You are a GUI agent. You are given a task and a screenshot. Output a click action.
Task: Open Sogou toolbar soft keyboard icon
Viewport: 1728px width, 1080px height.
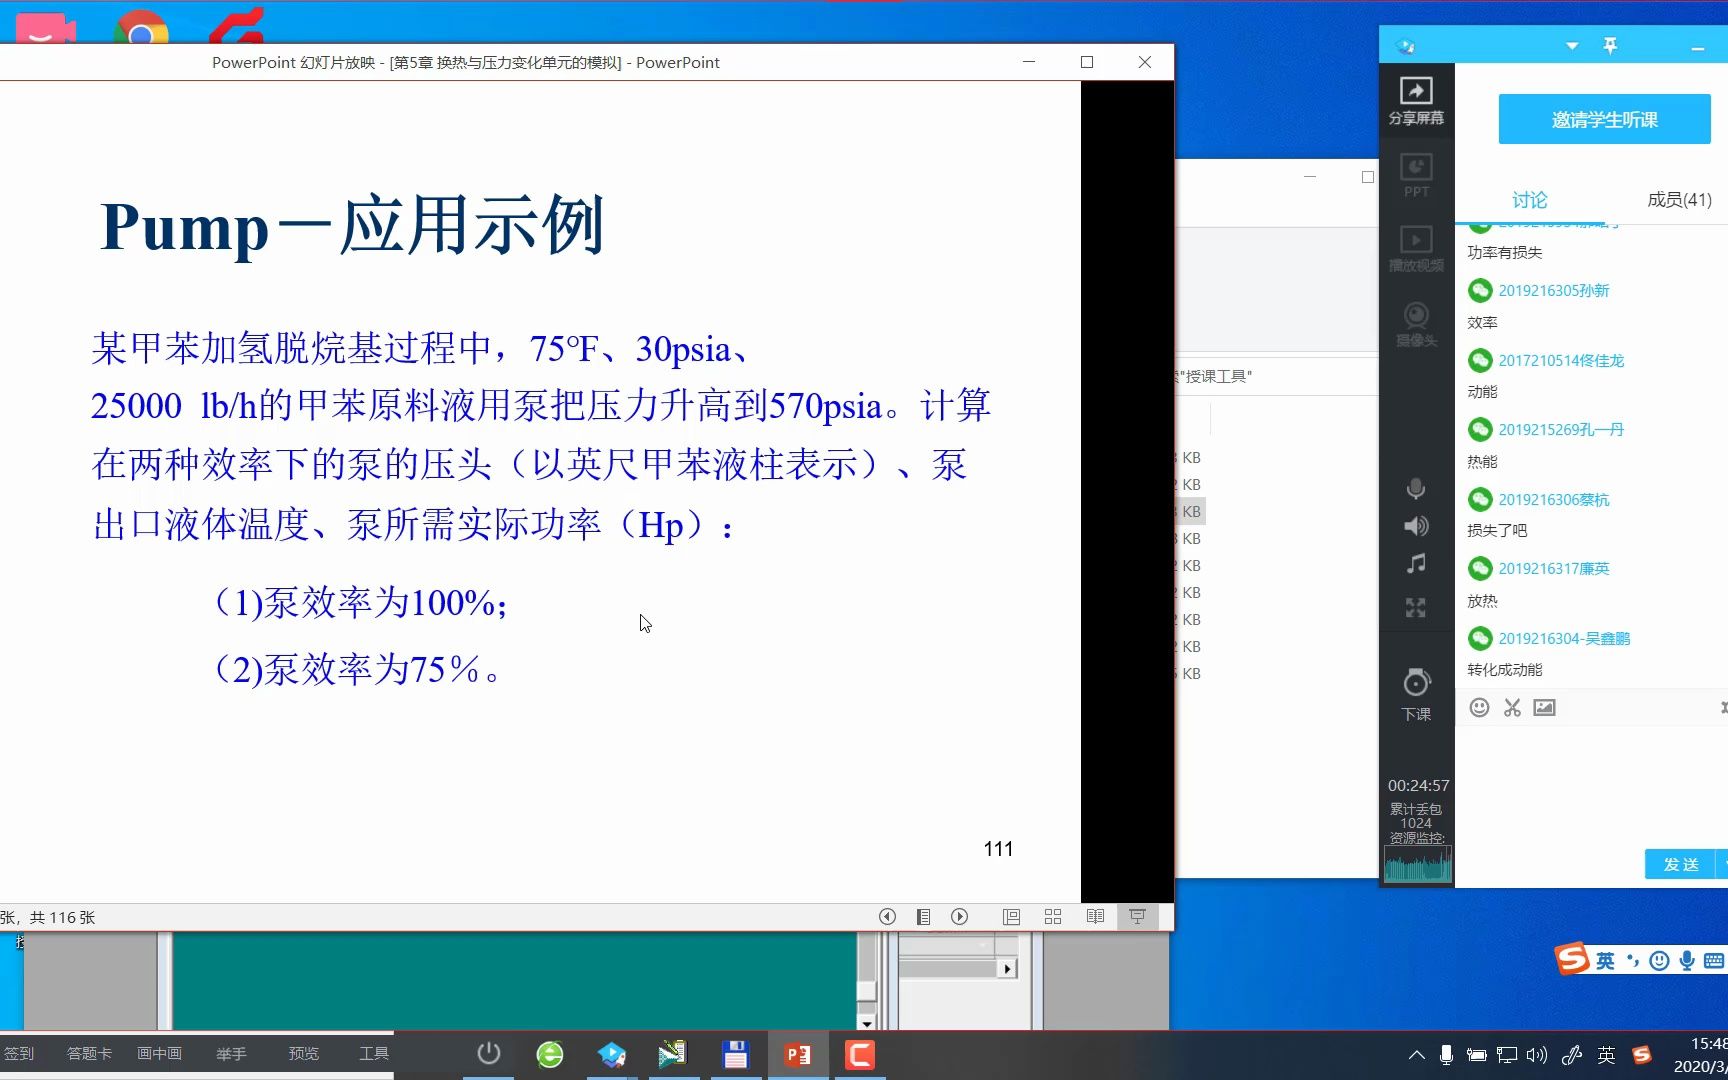coord(1713,961)
